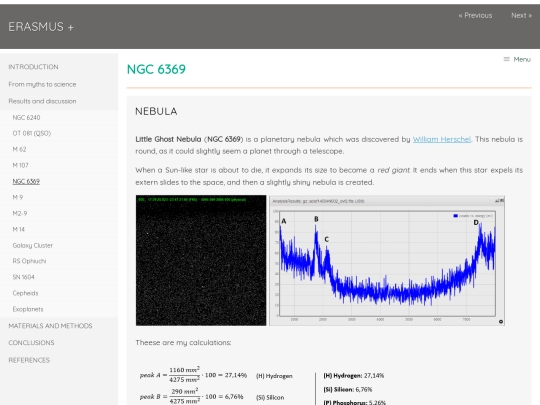Click '(H) Hydrogen: 27,14%' result
Viewport: 540px width, 405px height.
353,376
